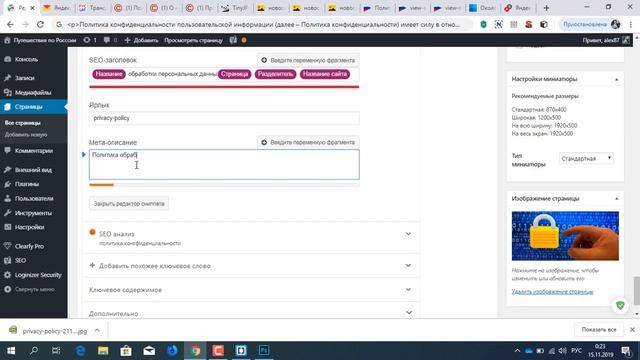Click the browser back arrow

[11, 24]
